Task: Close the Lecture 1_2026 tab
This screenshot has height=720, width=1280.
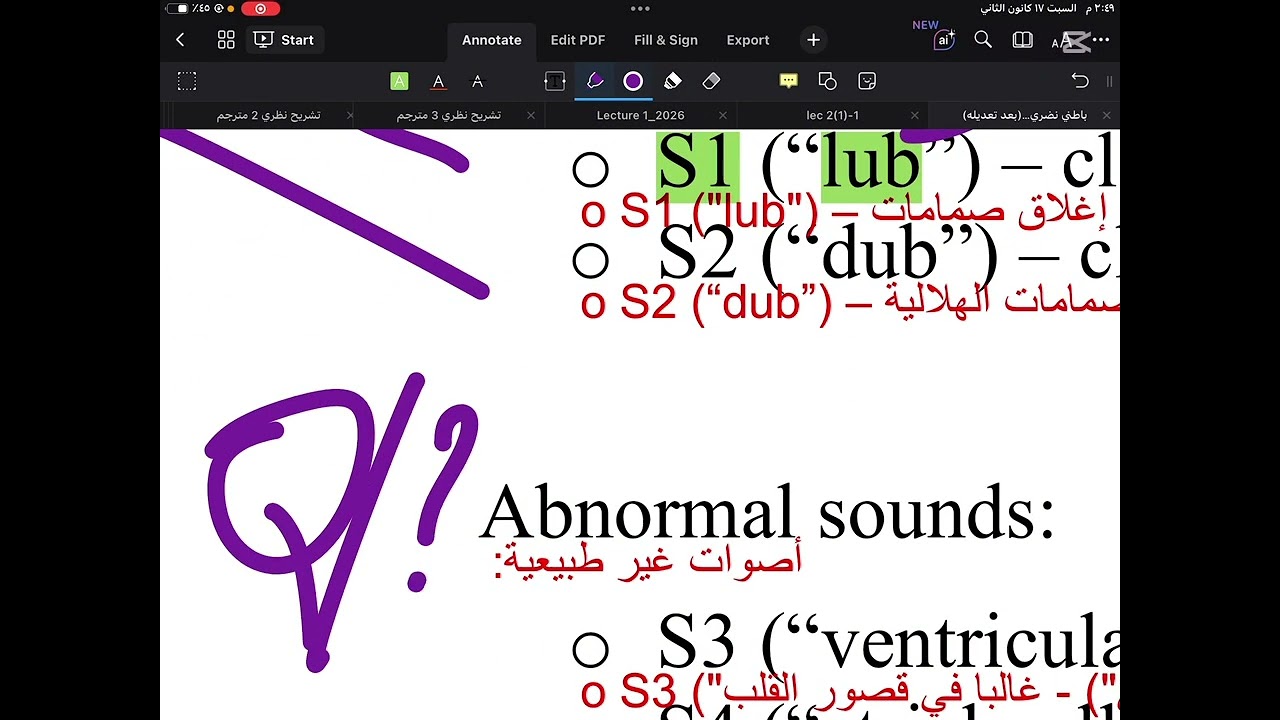Action: 723,115
